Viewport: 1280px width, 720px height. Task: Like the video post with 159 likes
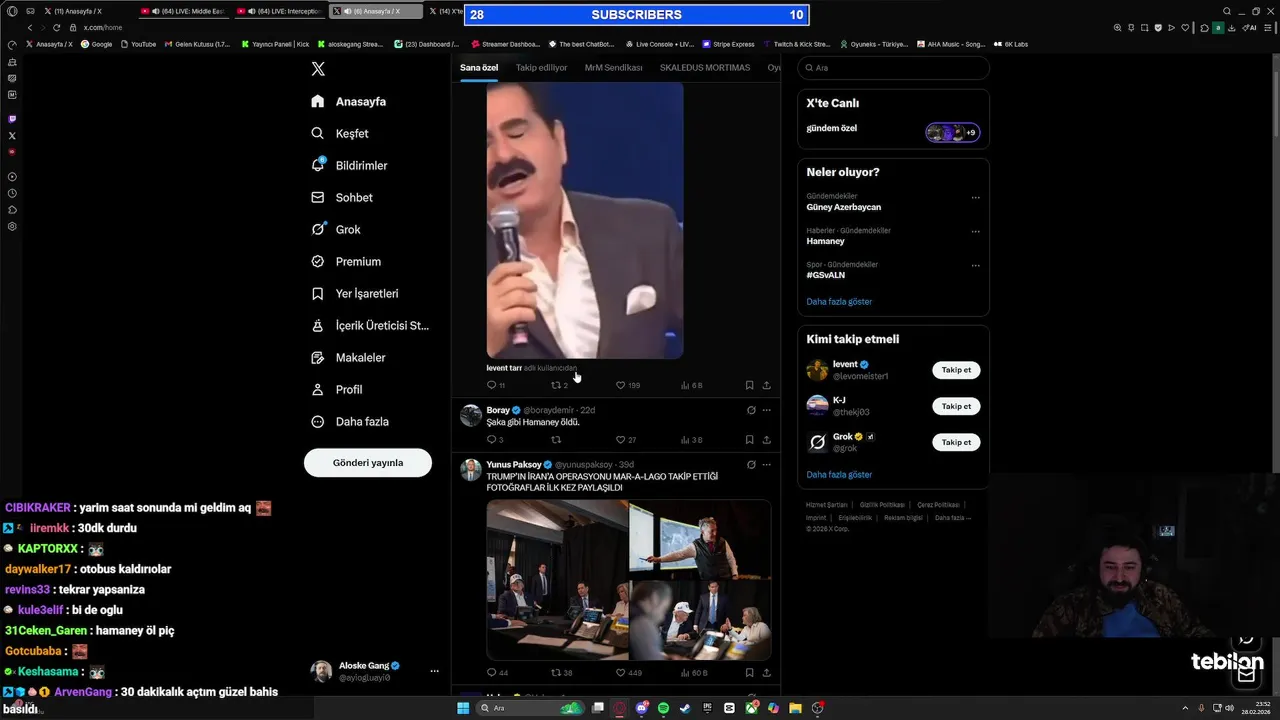pos(620,385)
